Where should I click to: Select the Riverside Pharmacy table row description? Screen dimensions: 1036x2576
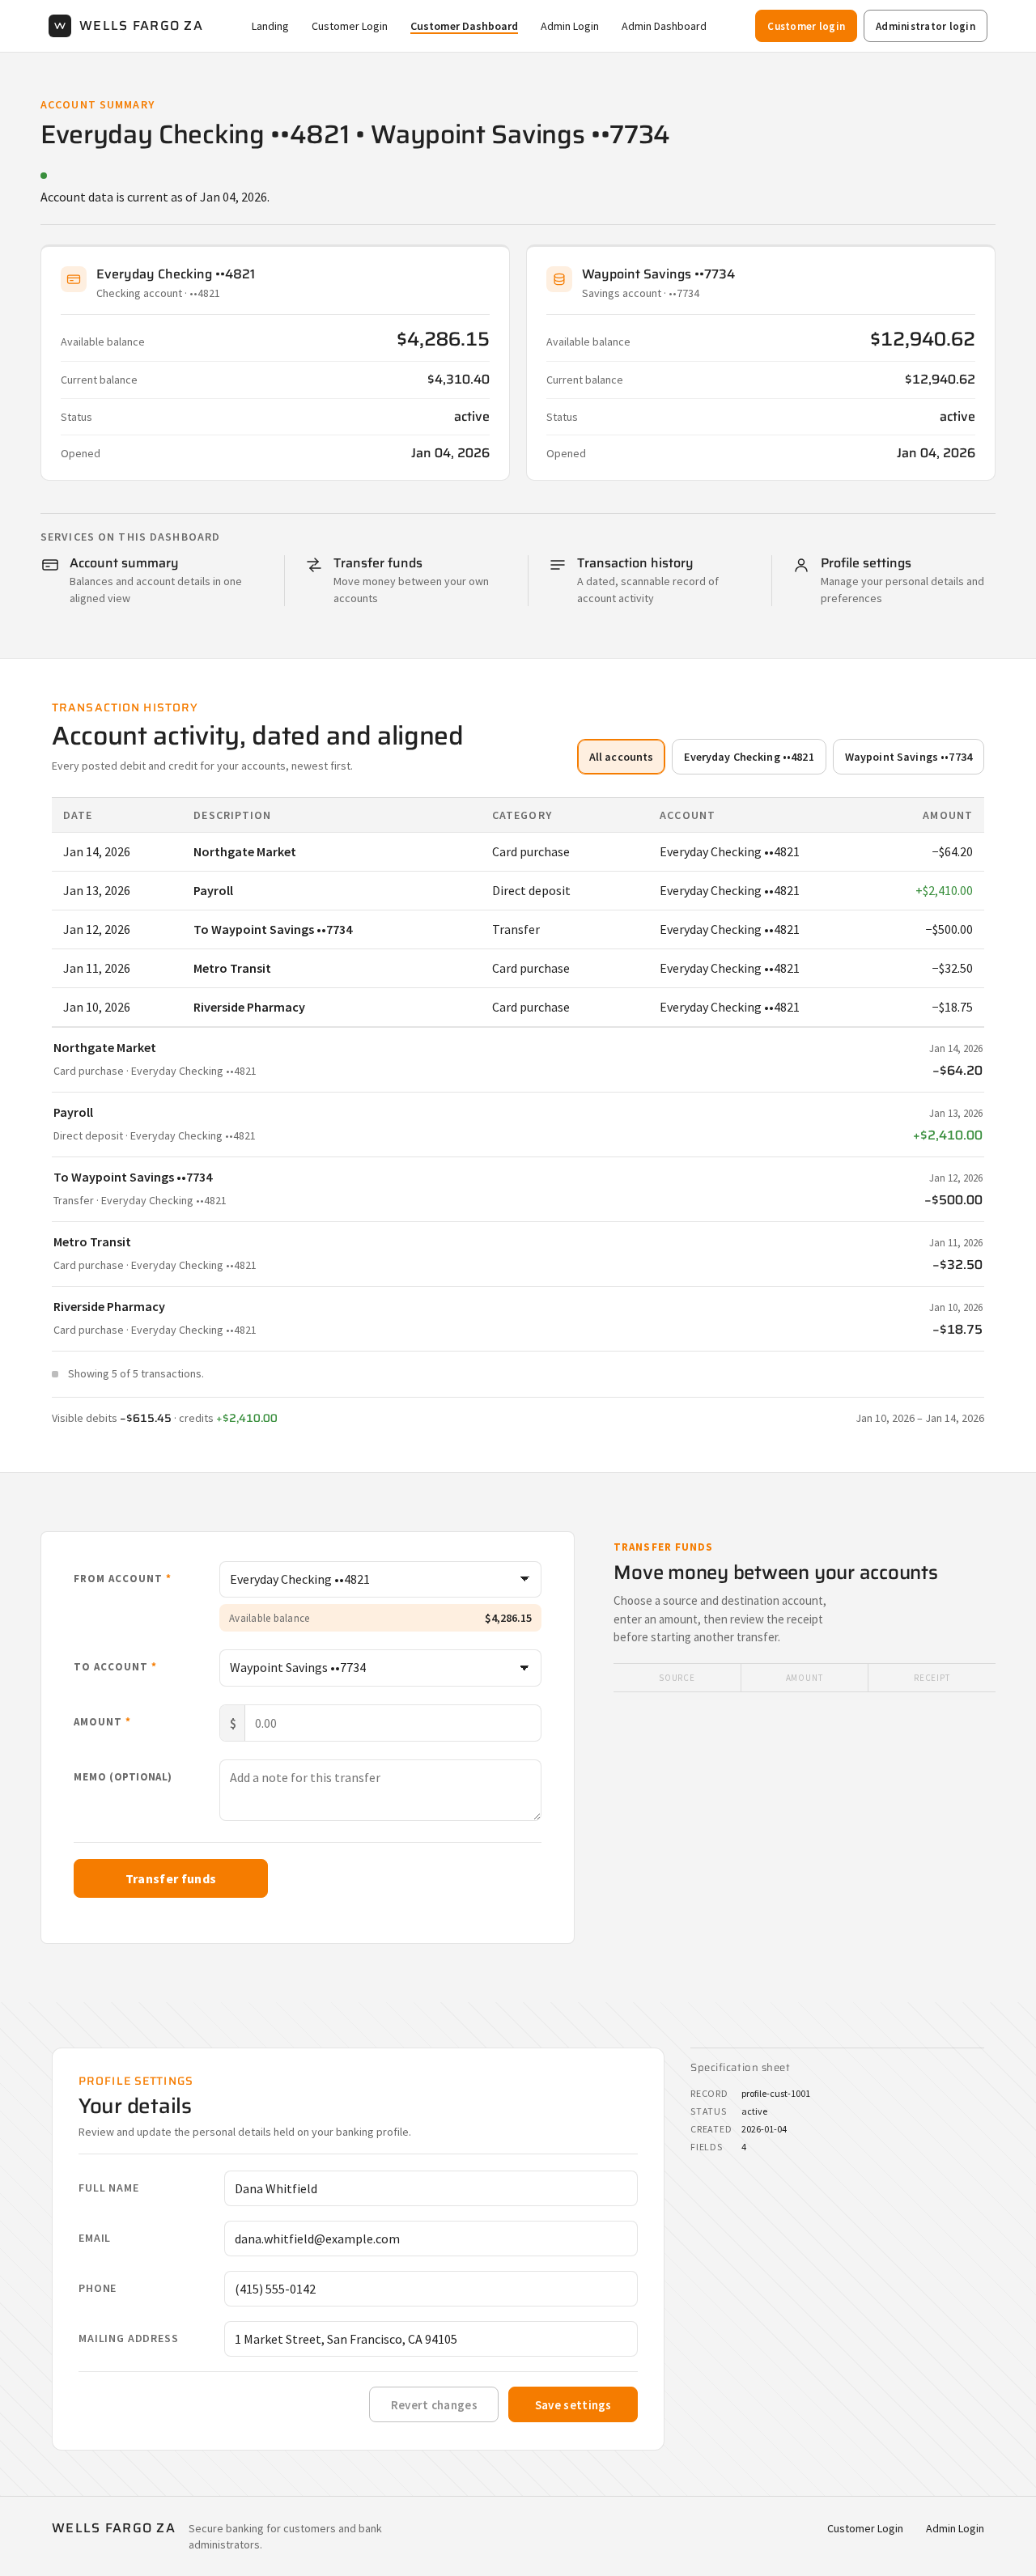249,1007
